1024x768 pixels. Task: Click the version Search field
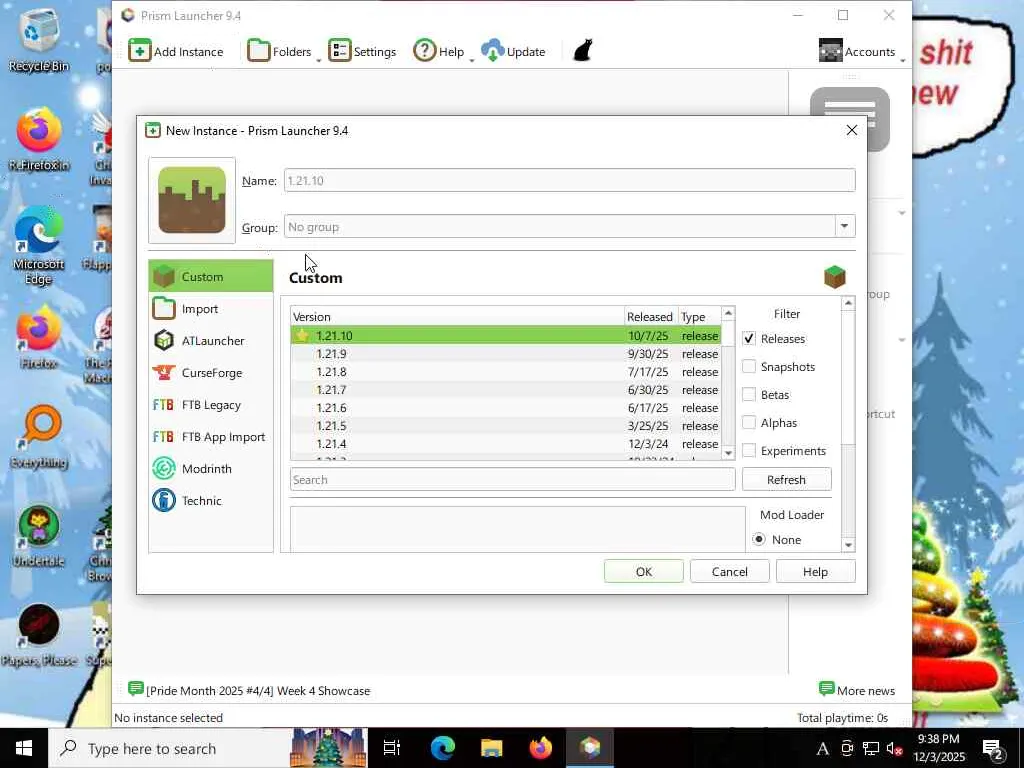[513, 479]
